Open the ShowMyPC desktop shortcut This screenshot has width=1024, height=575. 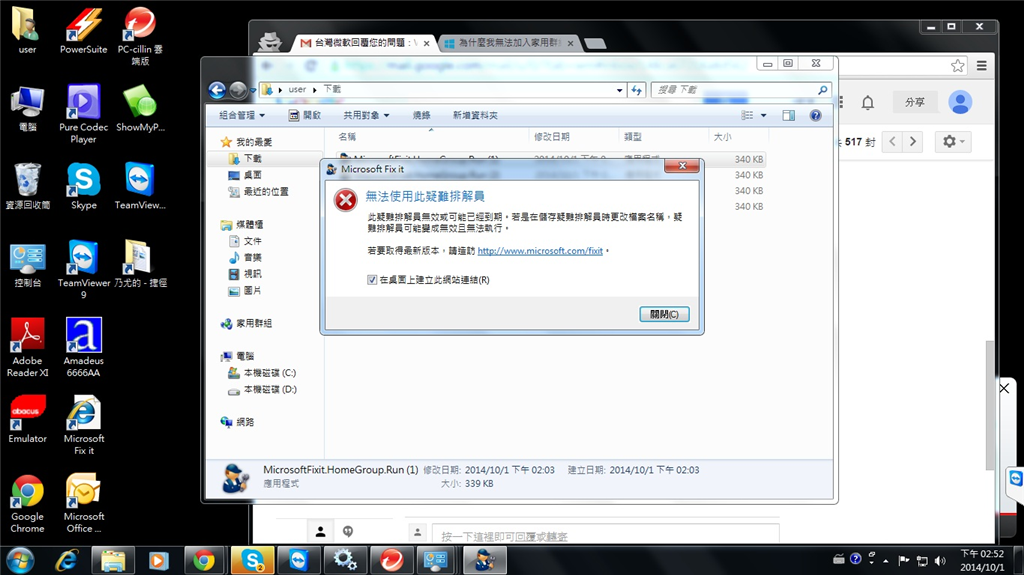point(140,108)
